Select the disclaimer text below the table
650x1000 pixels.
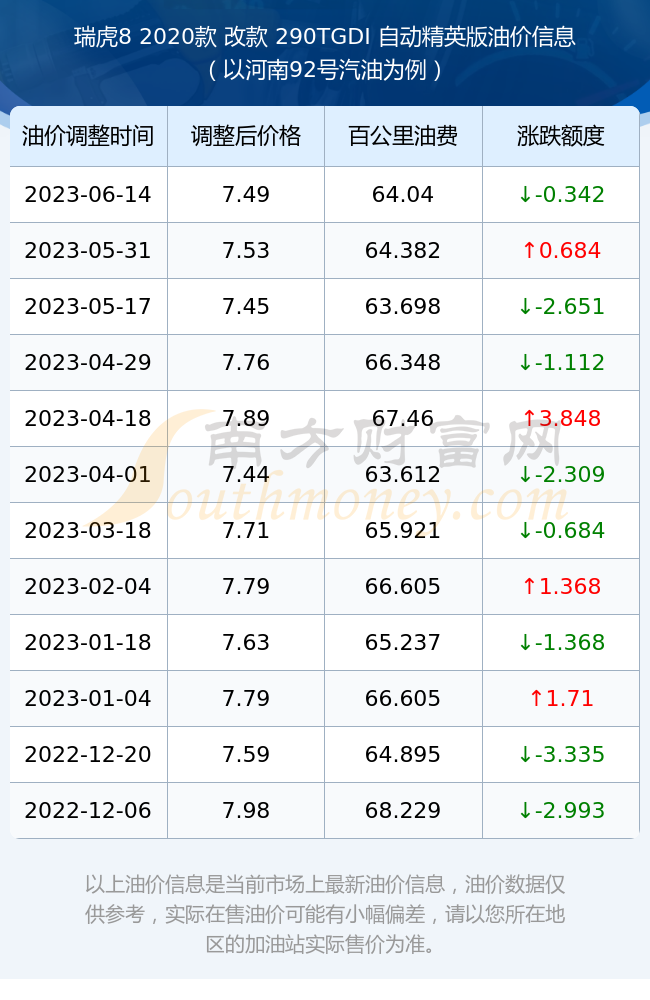(325, 914)
